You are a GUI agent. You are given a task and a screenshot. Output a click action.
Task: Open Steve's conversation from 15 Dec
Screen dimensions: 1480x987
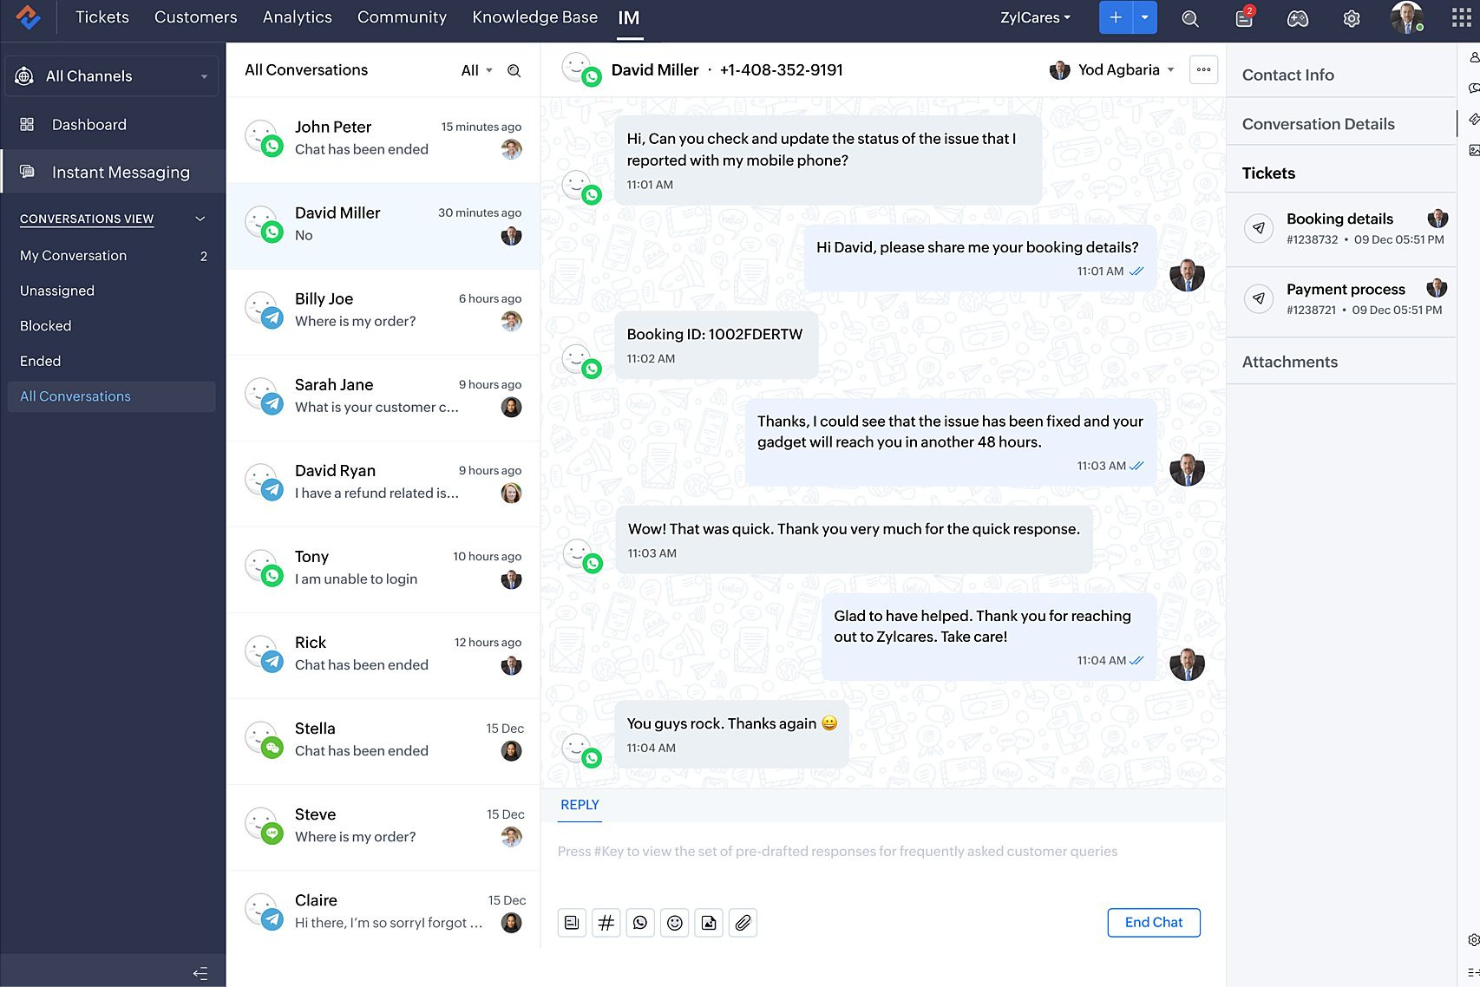click(x=384, y=827)
